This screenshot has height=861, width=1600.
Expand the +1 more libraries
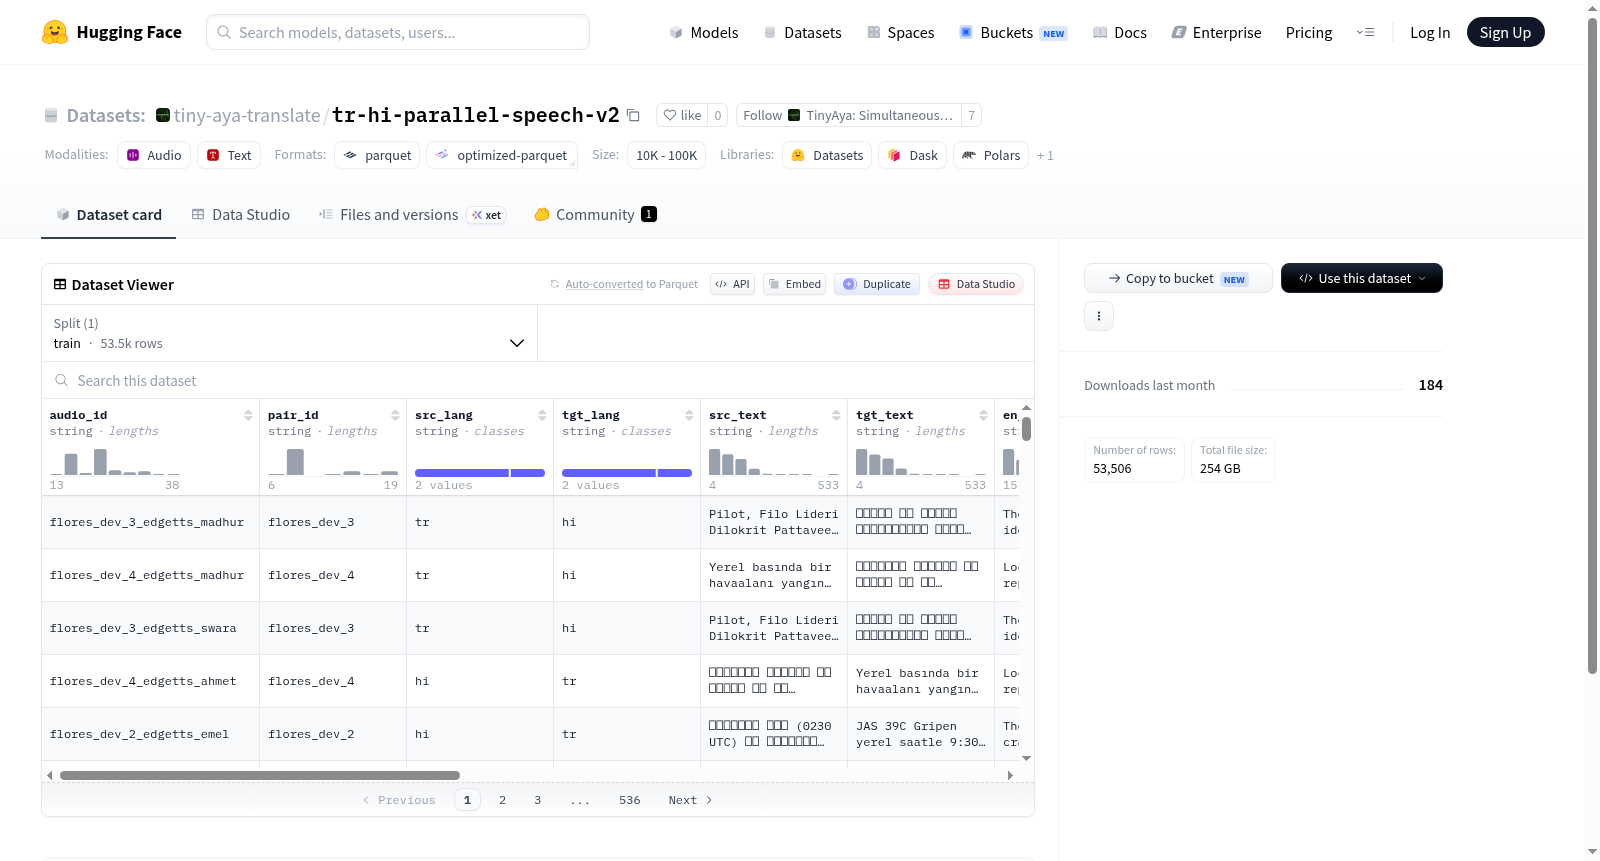(x=1045, y=156)
